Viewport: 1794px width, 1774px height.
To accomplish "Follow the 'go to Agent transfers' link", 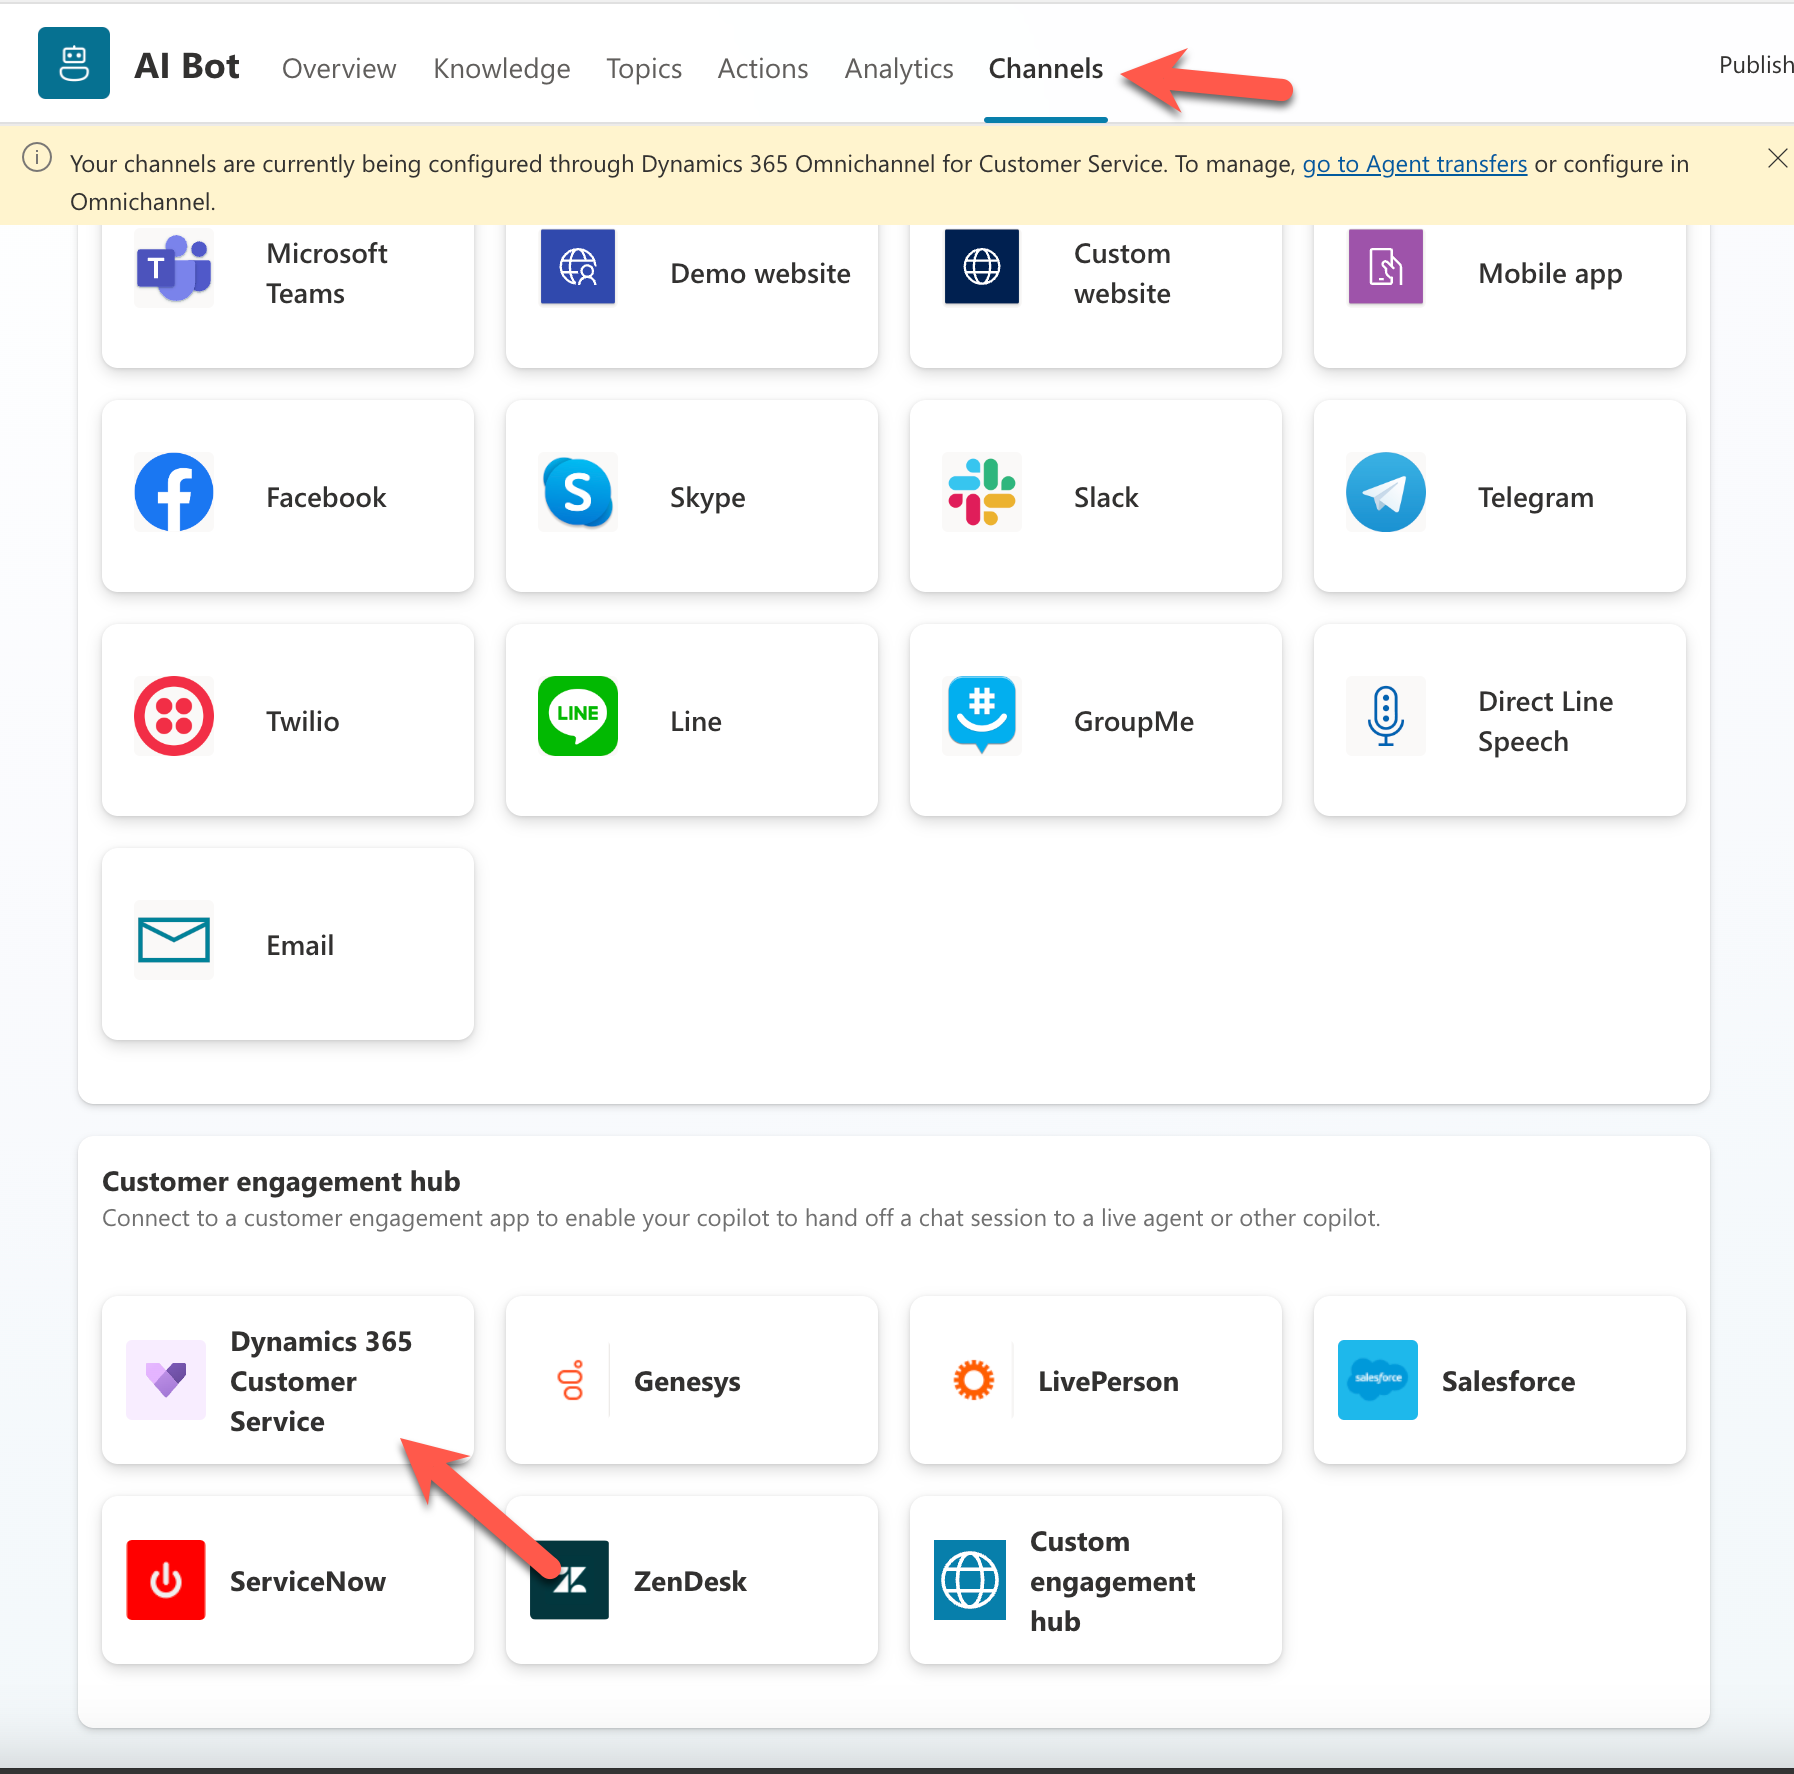I will click(x=1415, y=164).
